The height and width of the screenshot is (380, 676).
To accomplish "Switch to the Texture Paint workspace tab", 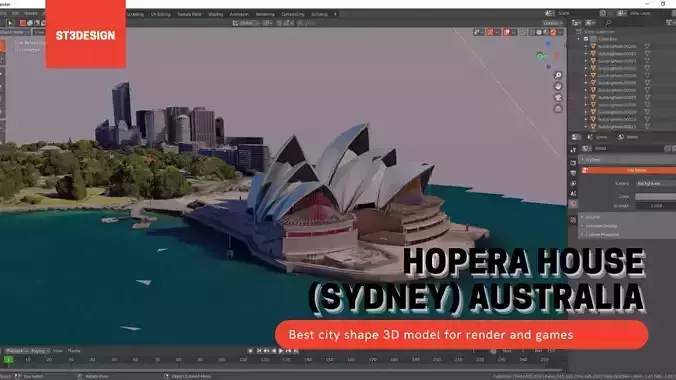I will (189, 14).
